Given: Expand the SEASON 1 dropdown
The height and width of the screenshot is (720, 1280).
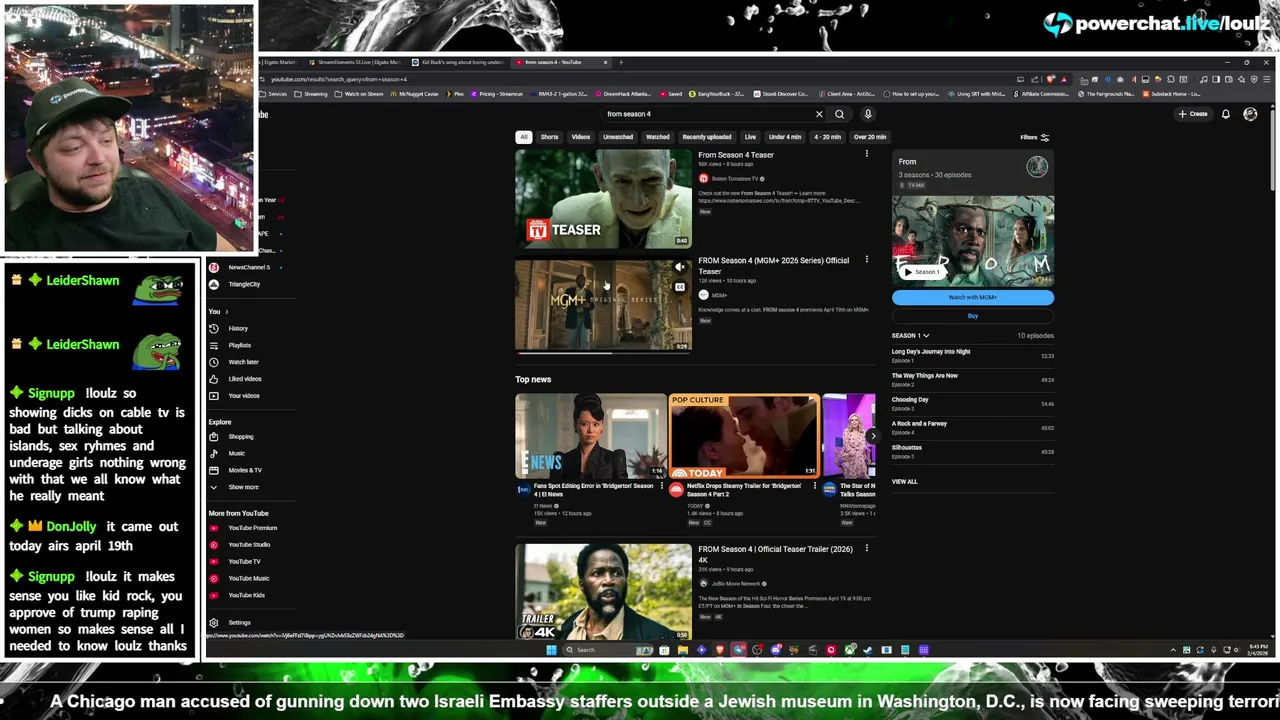Looking at the screenshot, I should [x=911, y=336].
